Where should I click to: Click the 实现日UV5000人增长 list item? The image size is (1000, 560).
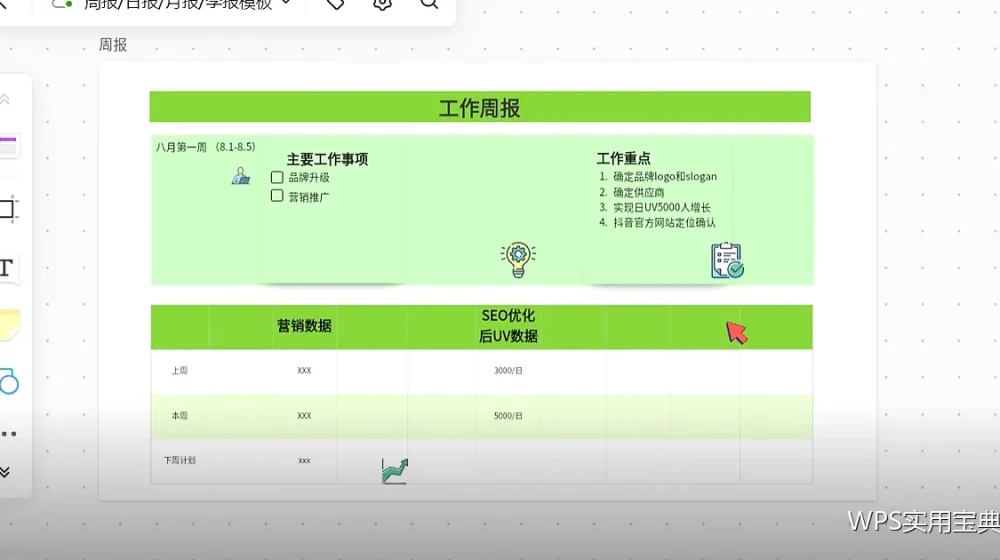click(662, 207)
